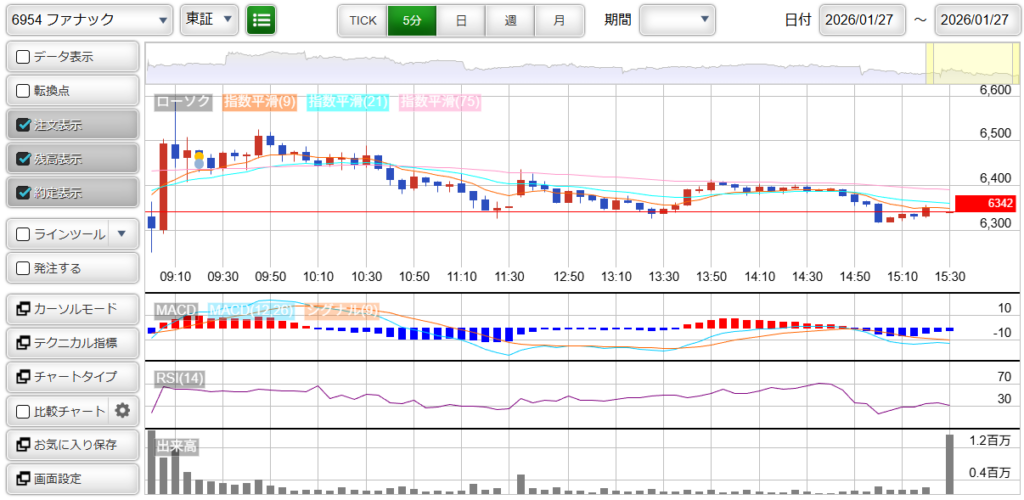
Task: Click the green list view icon
Action: click(x=261, y=19)
